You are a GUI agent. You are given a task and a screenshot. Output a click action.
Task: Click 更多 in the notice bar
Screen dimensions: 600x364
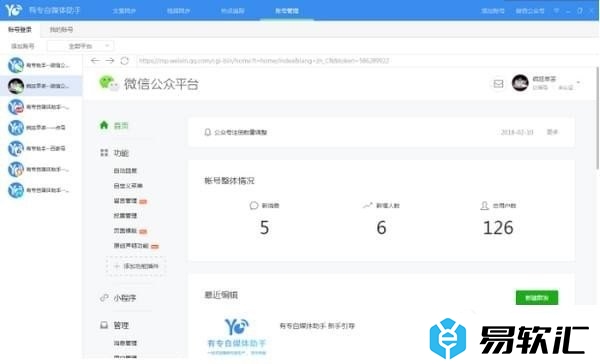tap(552, 132)
